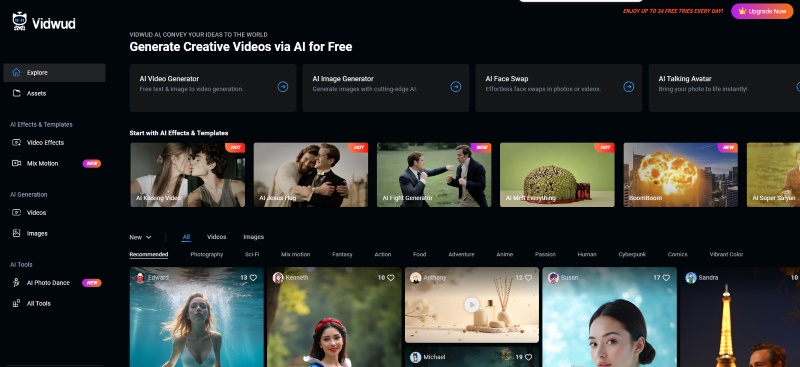Select the Sci-Fi category tab
The width and height of the screenshot is (800, 367).
click(x=252, y=254)
